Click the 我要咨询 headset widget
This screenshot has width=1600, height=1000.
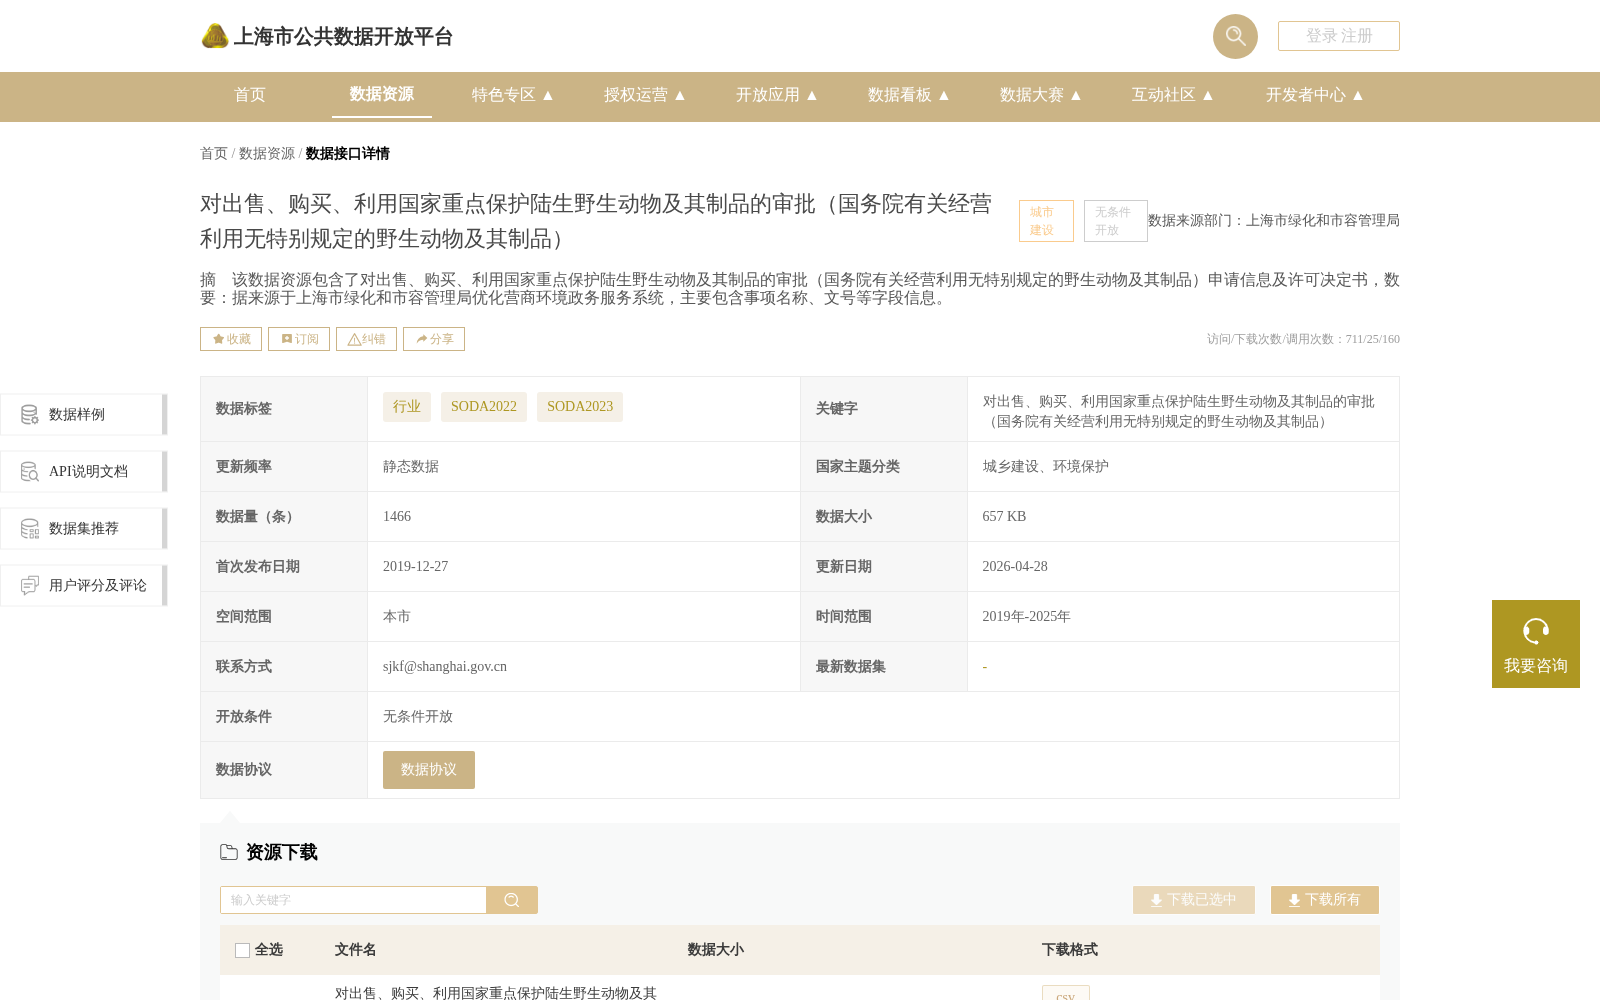[x=1536, y=644]
